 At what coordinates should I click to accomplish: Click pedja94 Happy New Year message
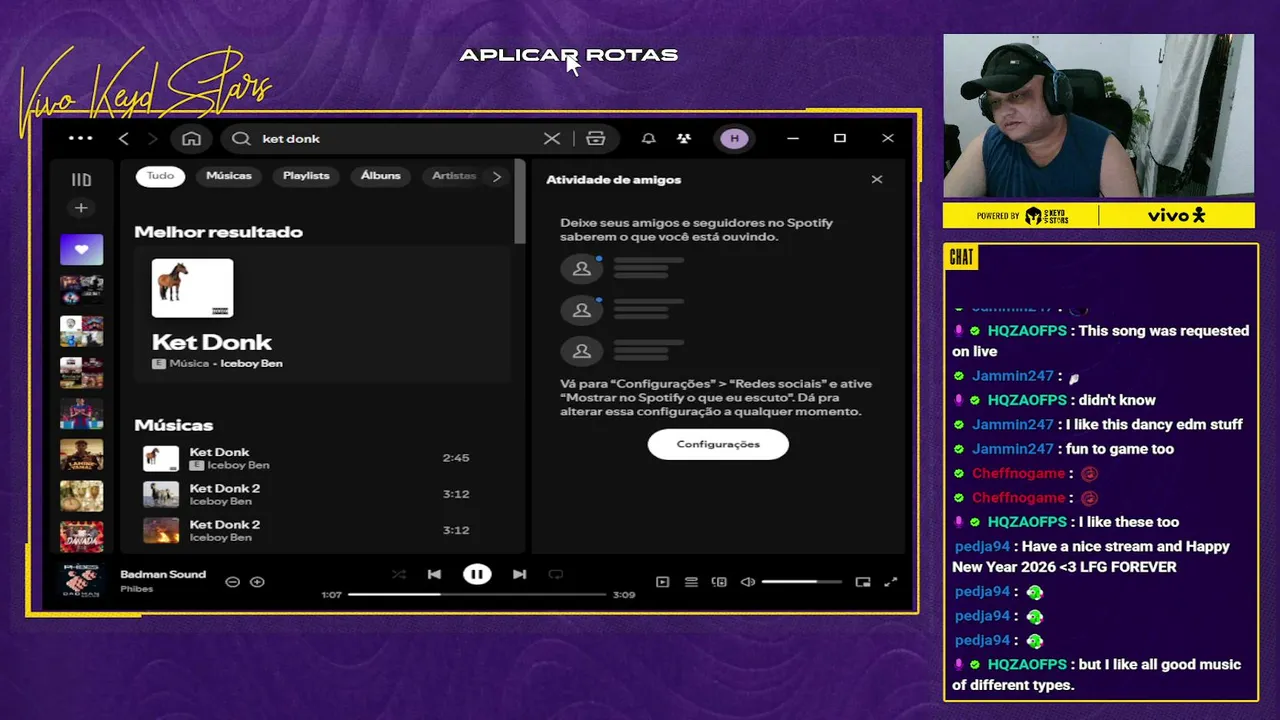[x=1092, y=557]
